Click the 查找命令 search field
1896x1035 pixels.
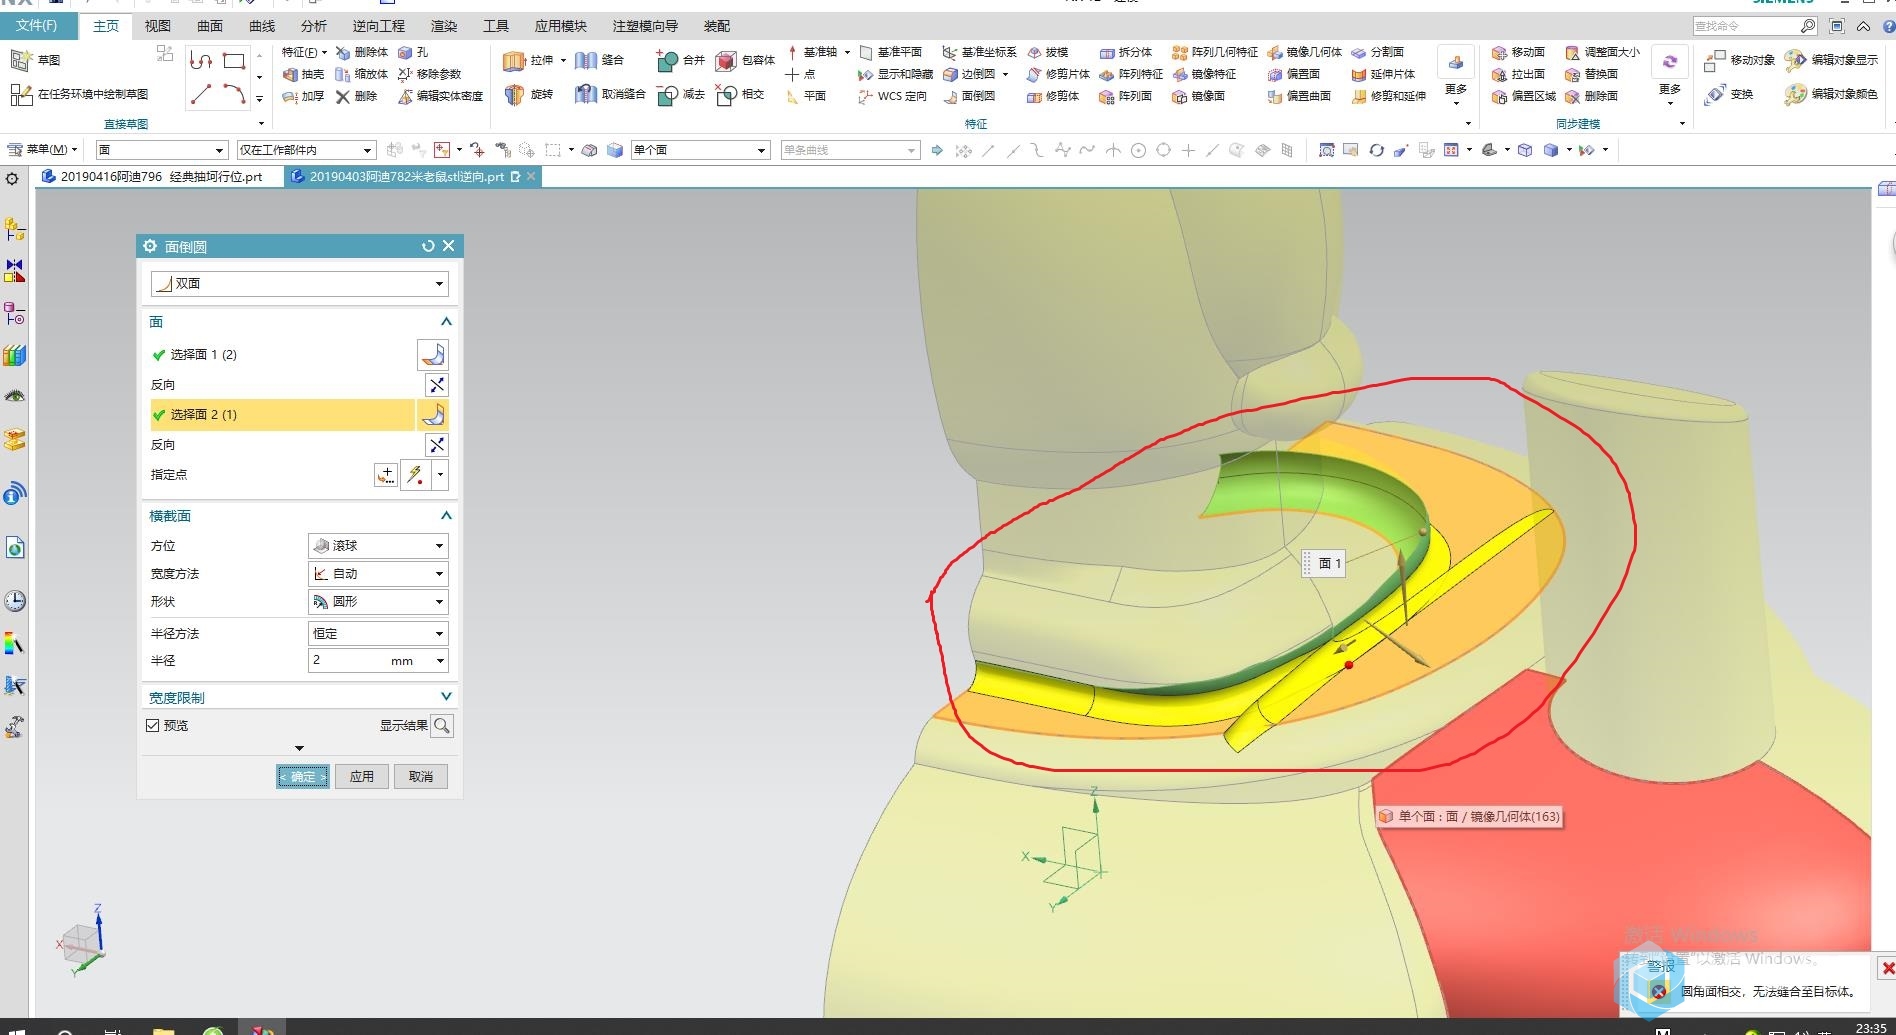click(x=1745, y=26)
